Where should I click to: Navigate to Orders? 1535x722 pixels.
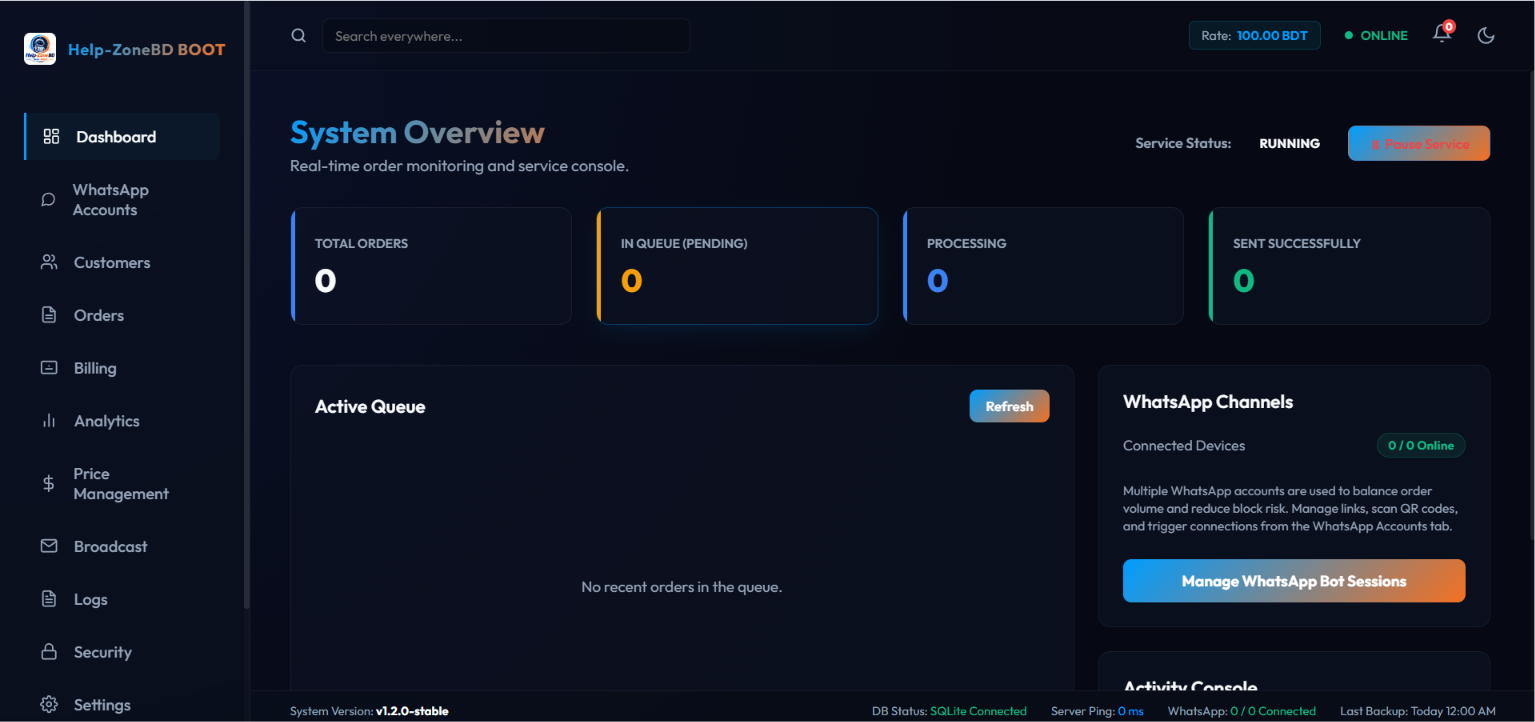(122, 315)
